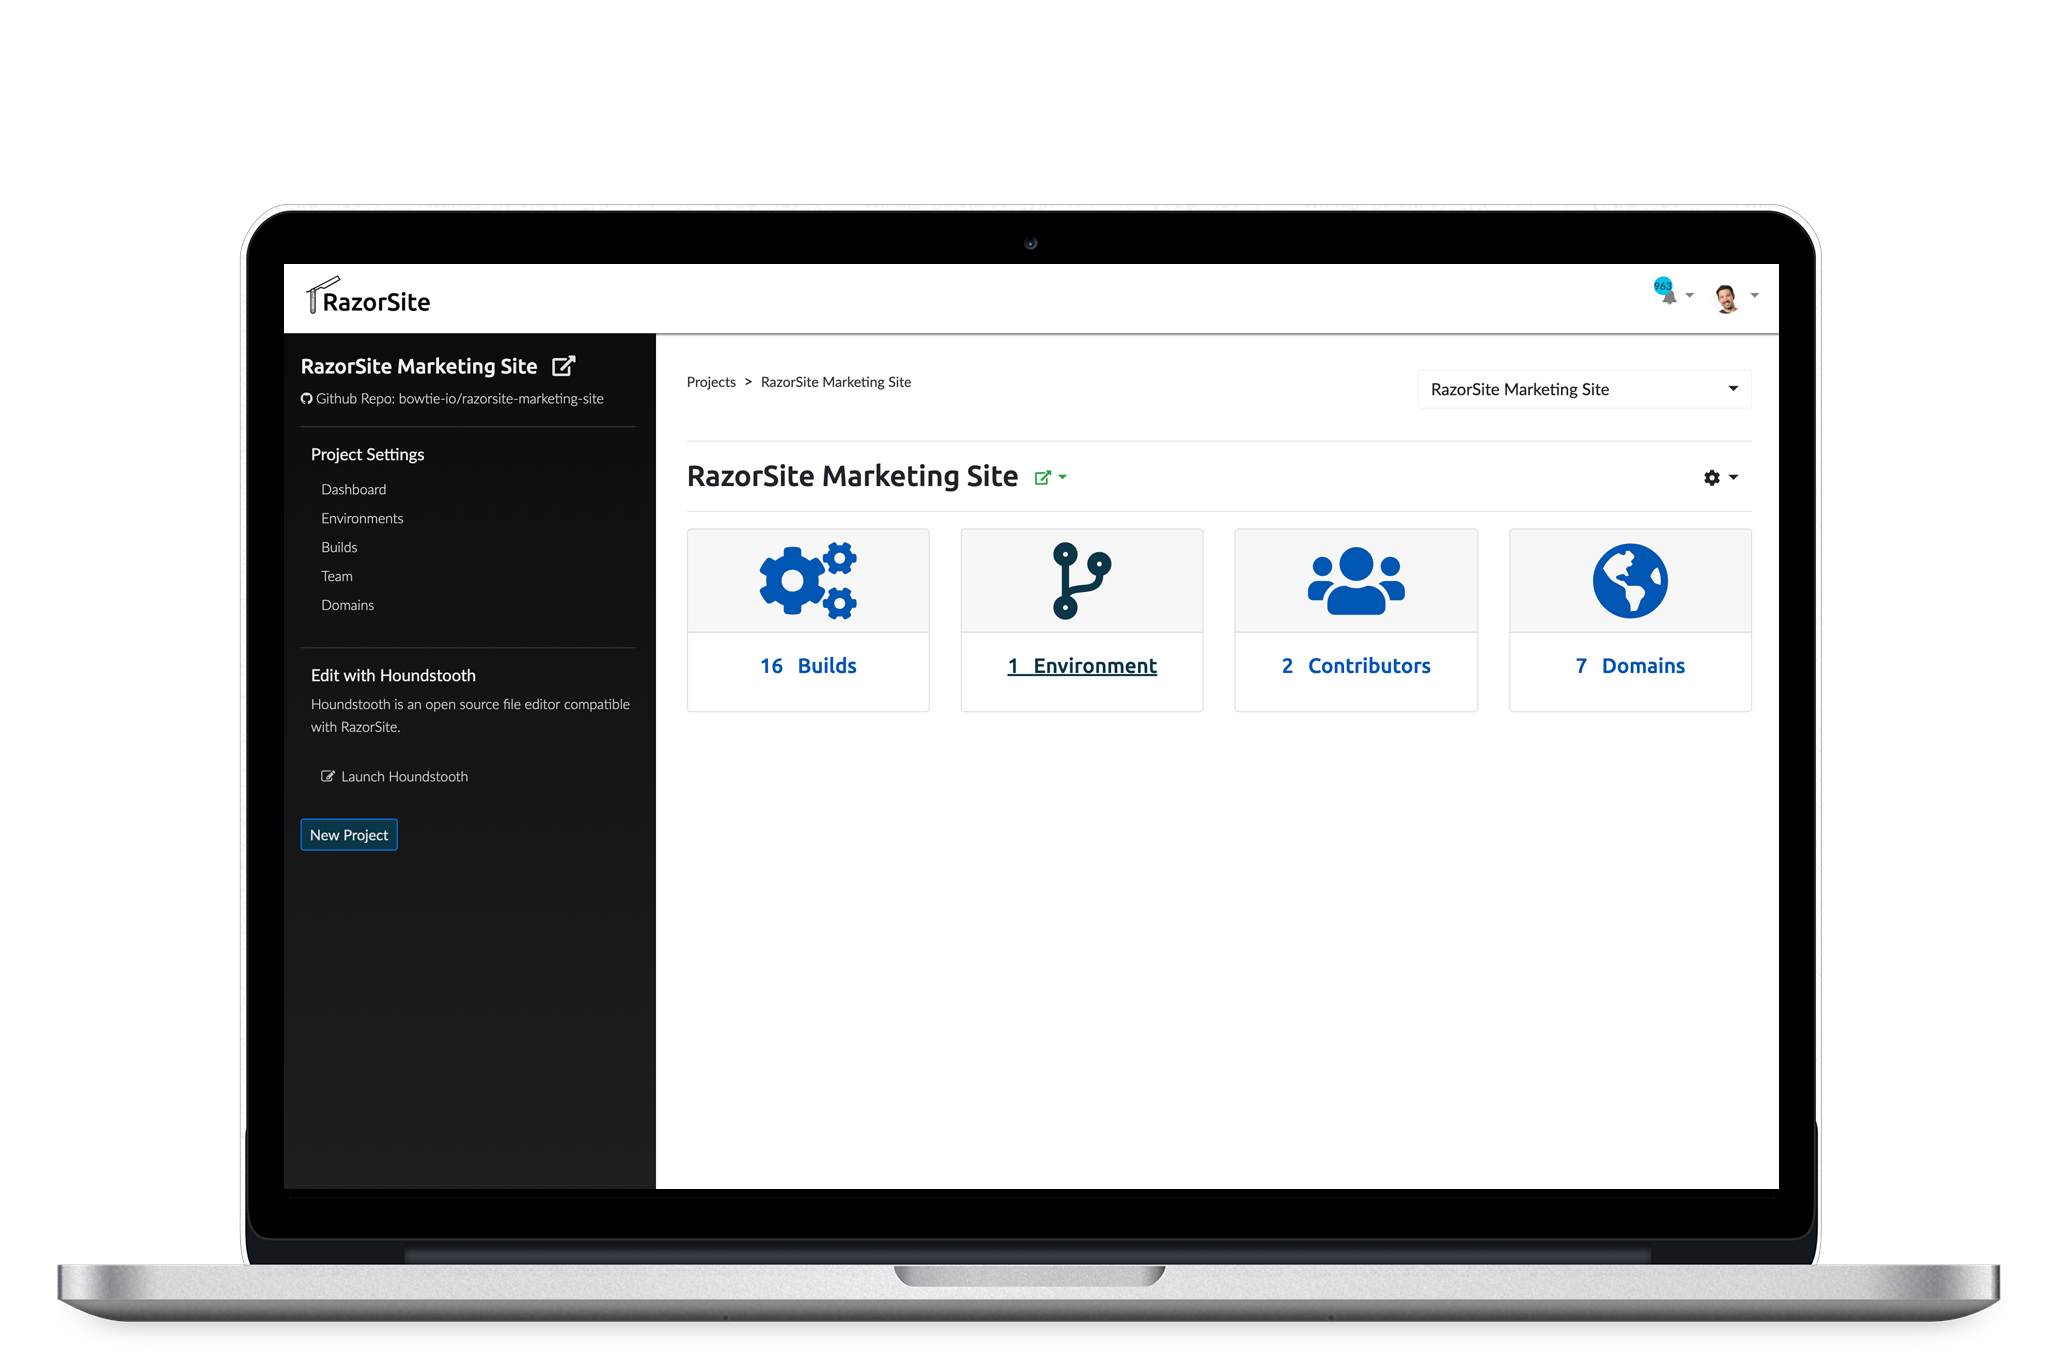Go to Dashboard in Project Settings

[x=354, y=489]
